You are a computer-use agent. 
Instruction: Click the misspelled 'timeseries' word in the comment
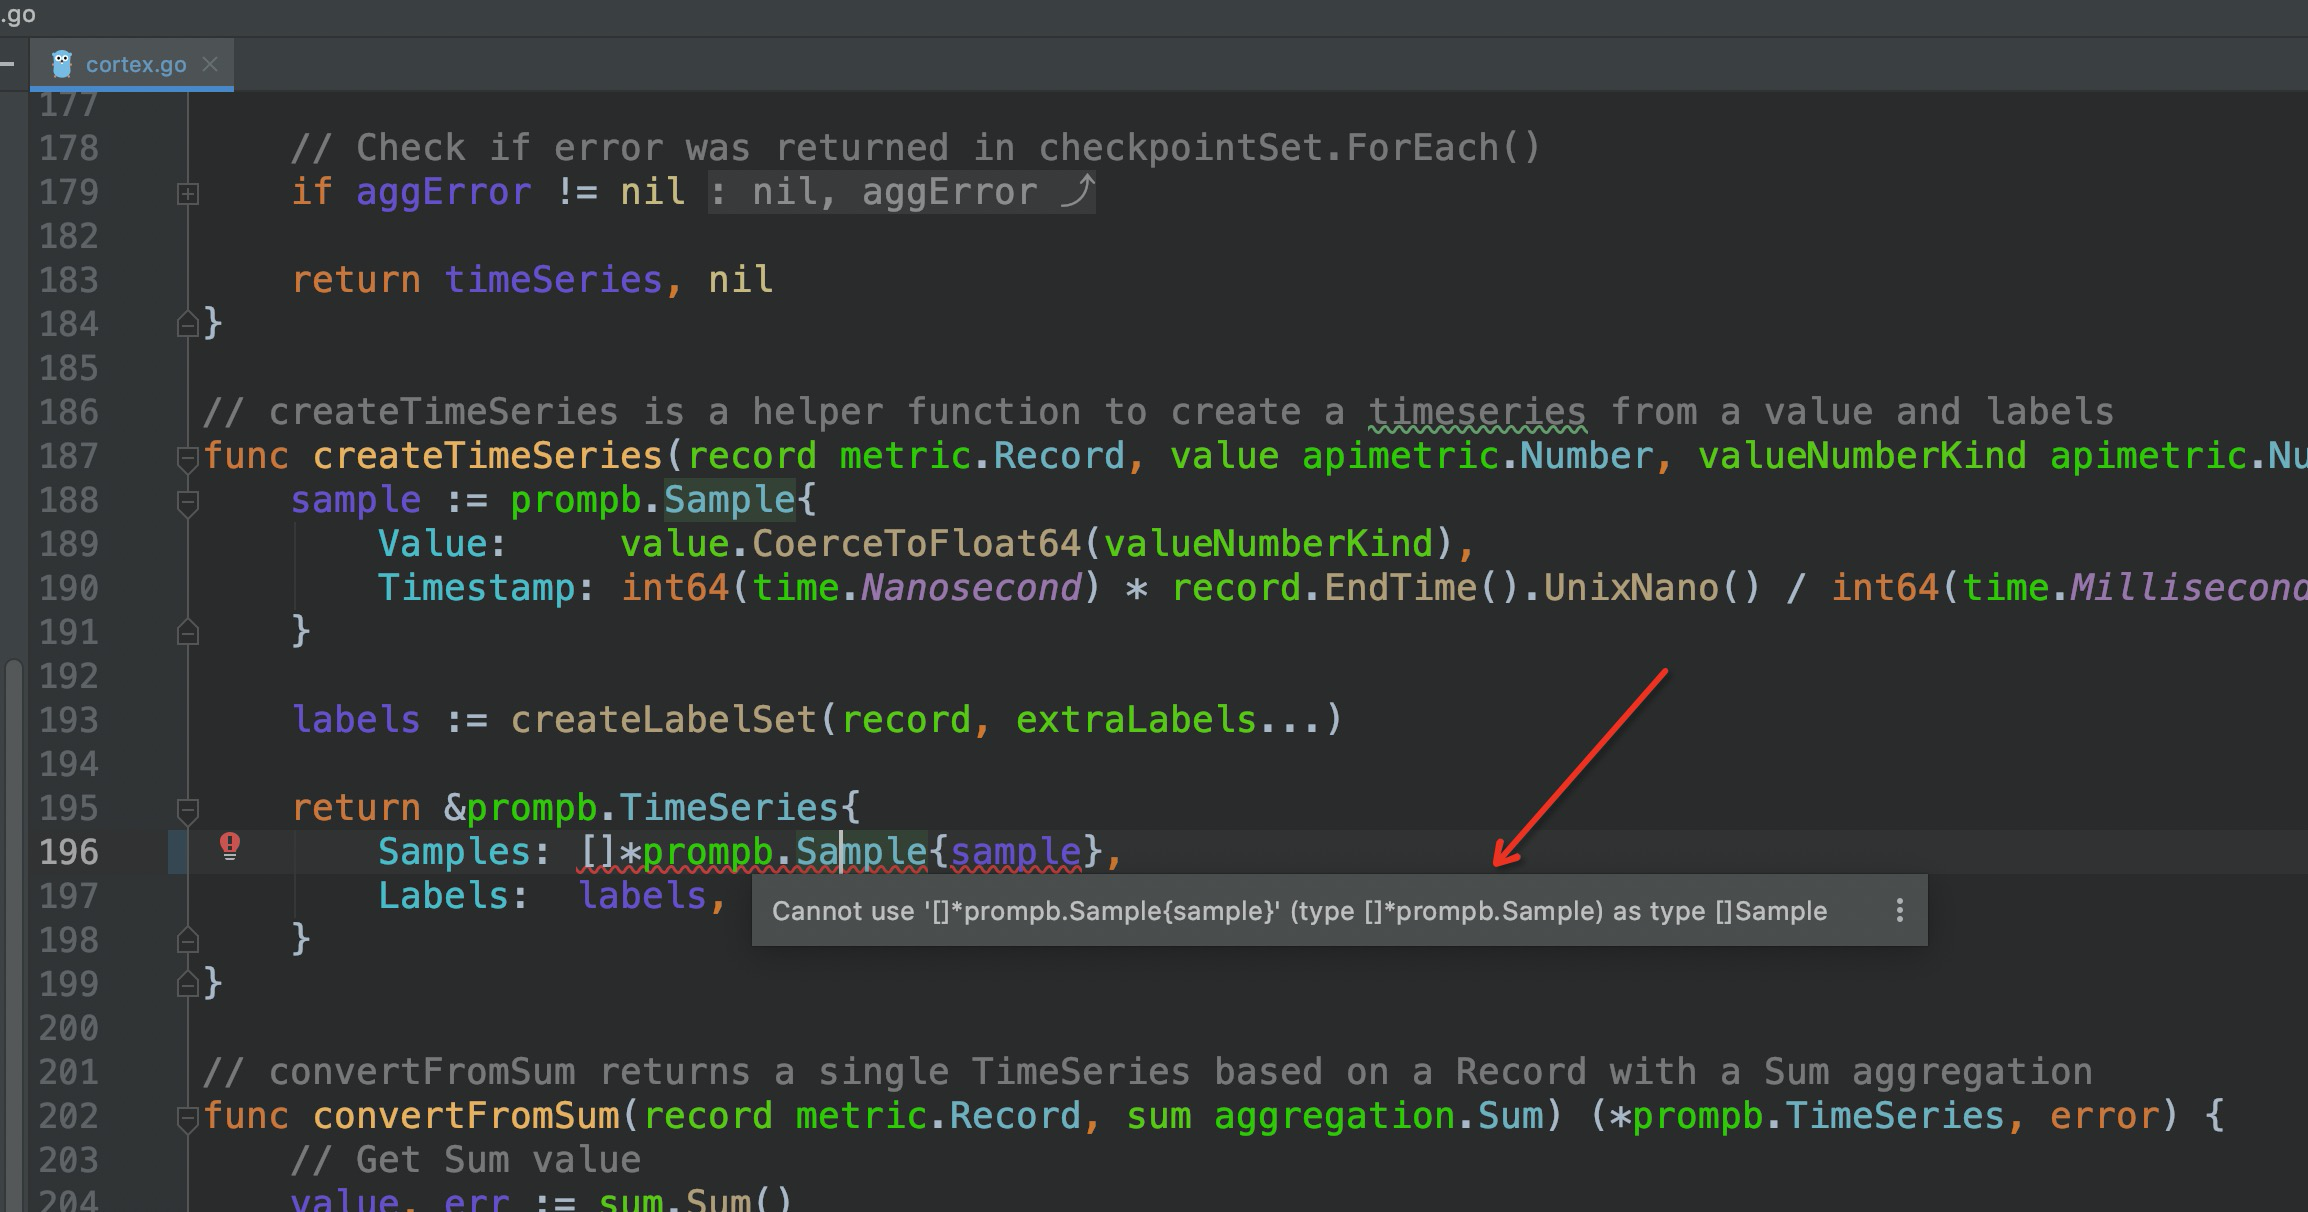coord(1477,410)
